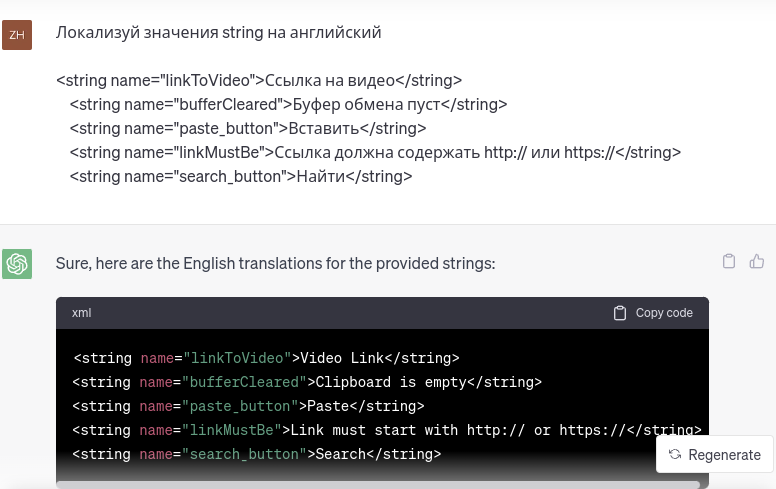Click the Regenerate button
The height and width of the screenshot is (489, 776).
(x=714, y=454)
